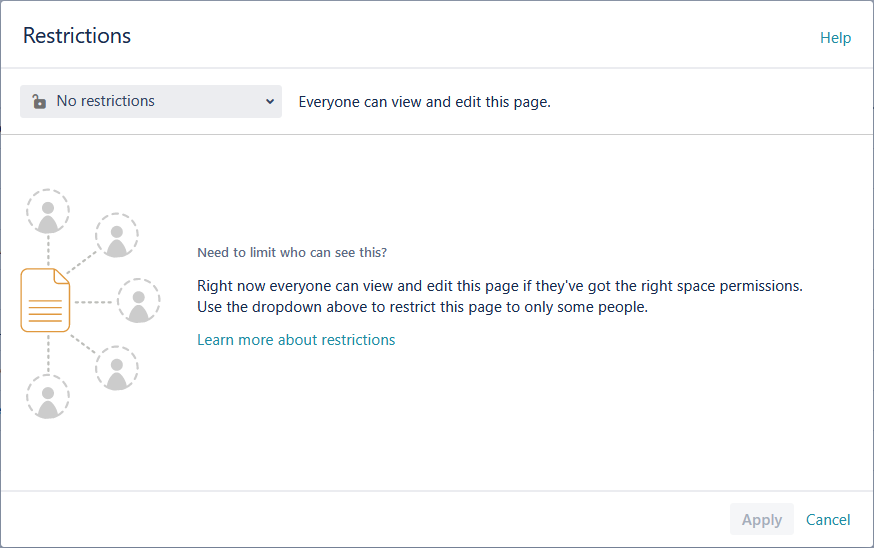This screenshot has width=874, height=548.
Task: Open the Help link
Action: coord(835,38)
